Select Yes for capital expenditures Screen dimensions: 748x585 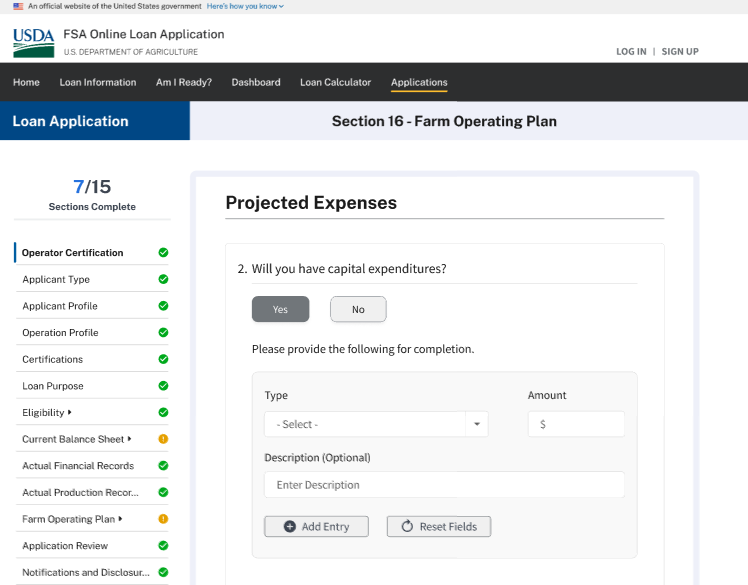(x=280, y=310)
